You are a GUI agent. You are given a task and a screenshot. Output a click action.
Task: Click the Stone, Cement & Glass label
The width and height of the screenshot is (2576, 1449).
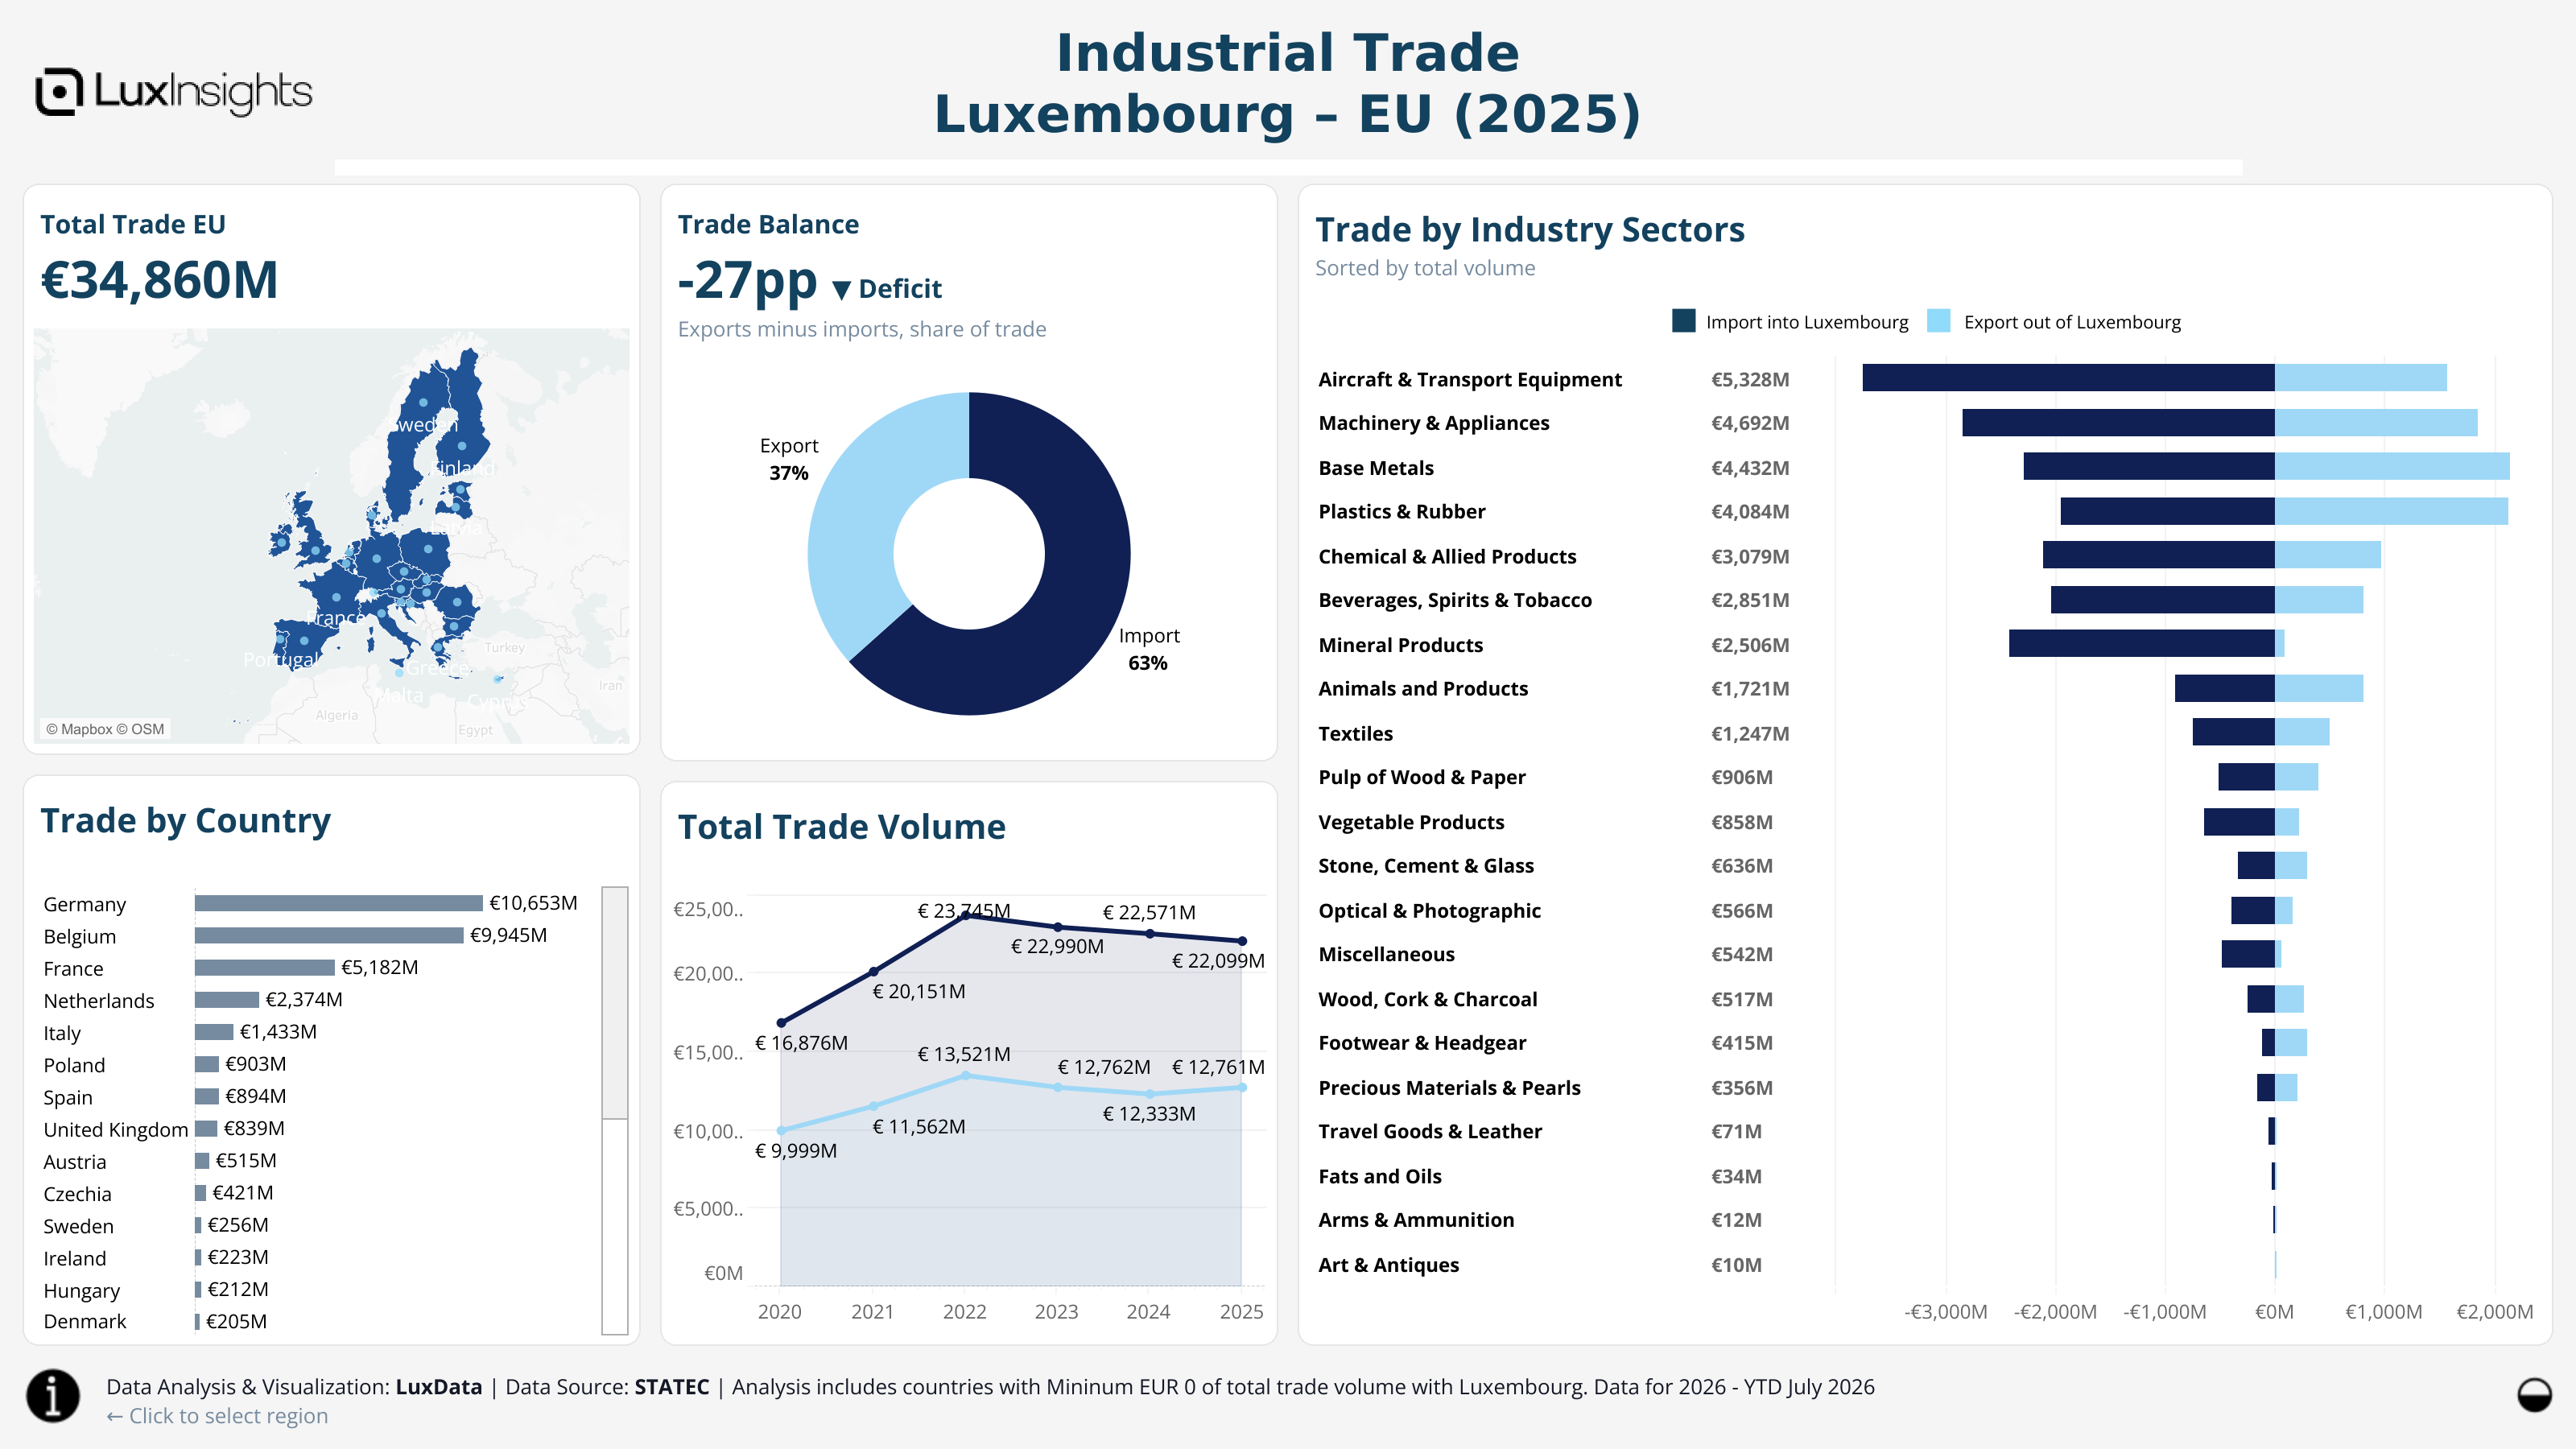[1426, 866]
